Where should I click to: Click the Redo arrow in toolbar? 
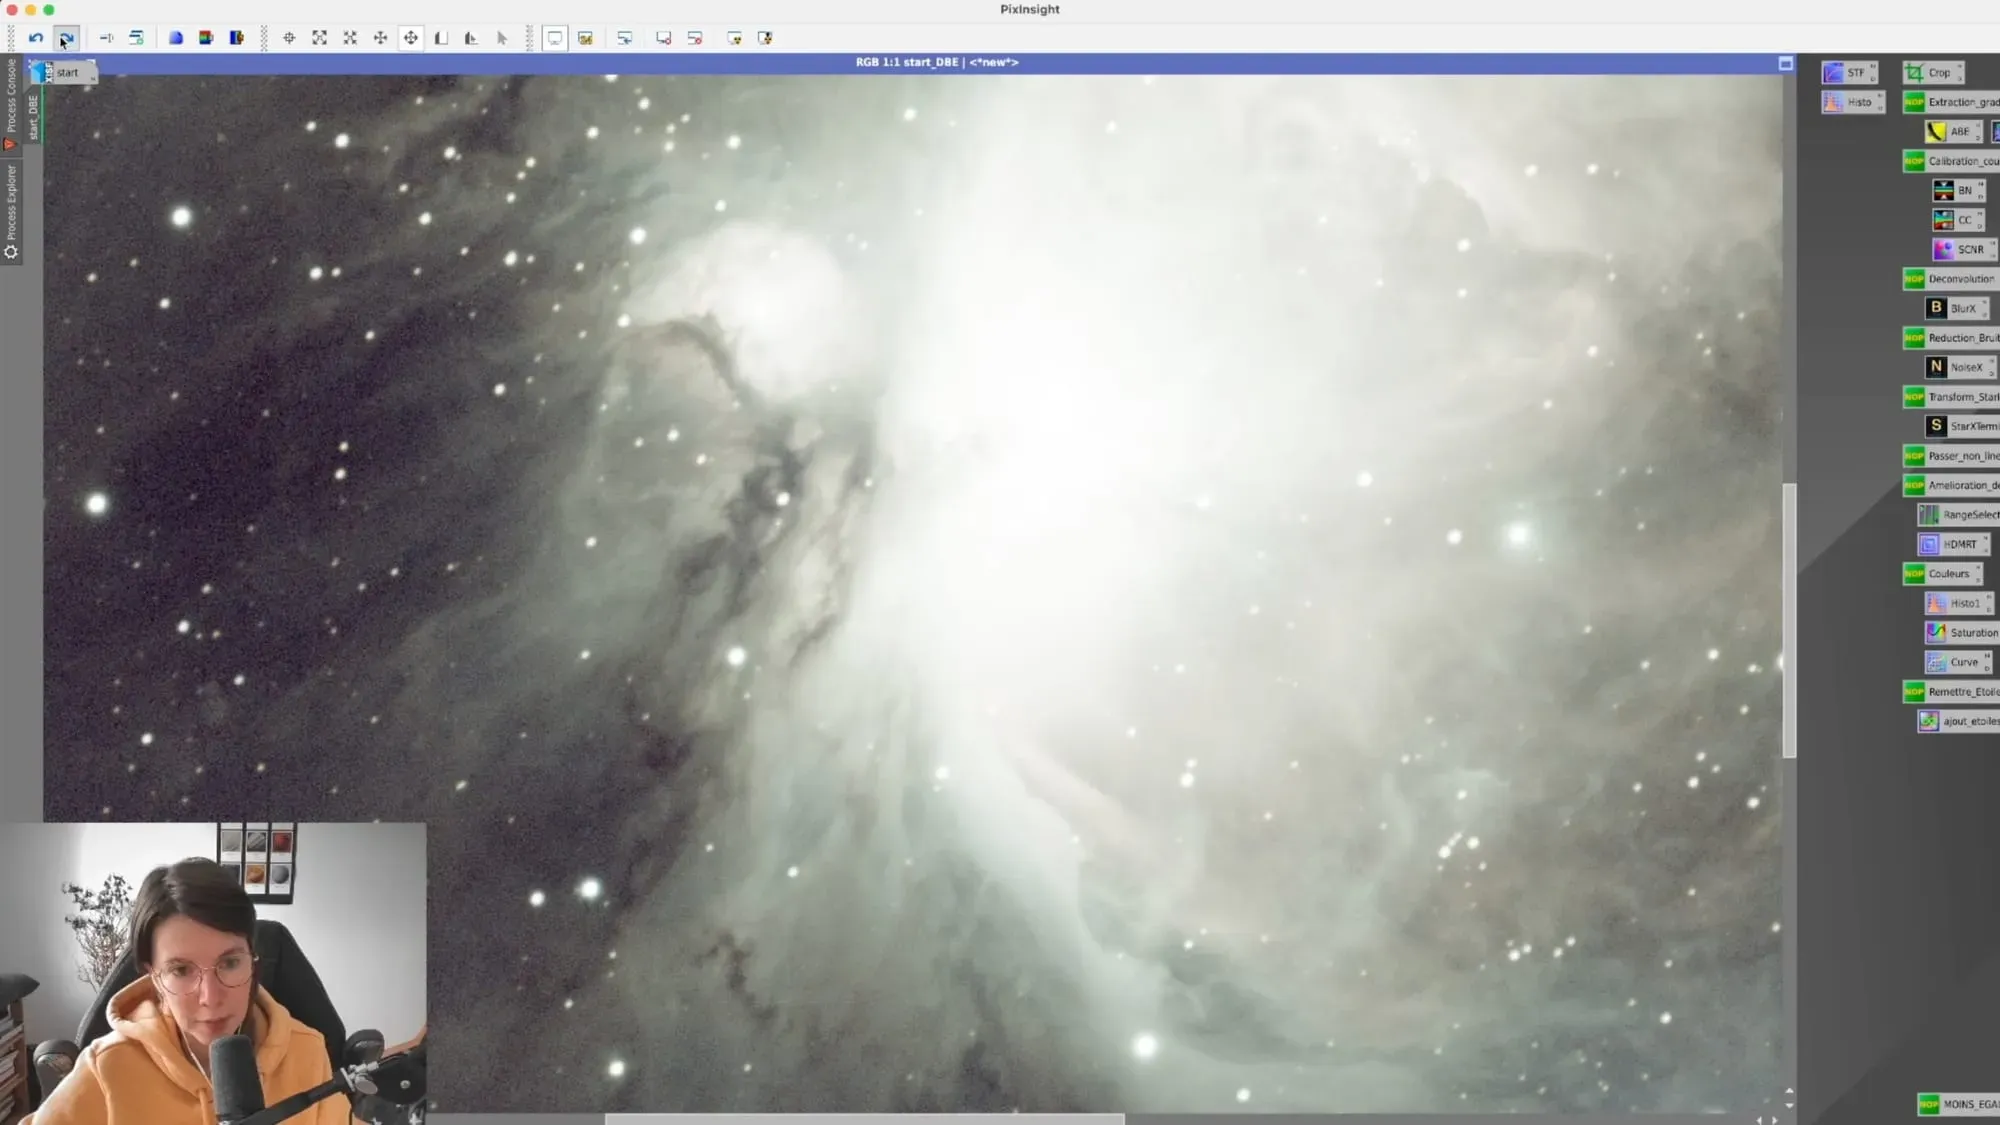[x=66, y=38]
